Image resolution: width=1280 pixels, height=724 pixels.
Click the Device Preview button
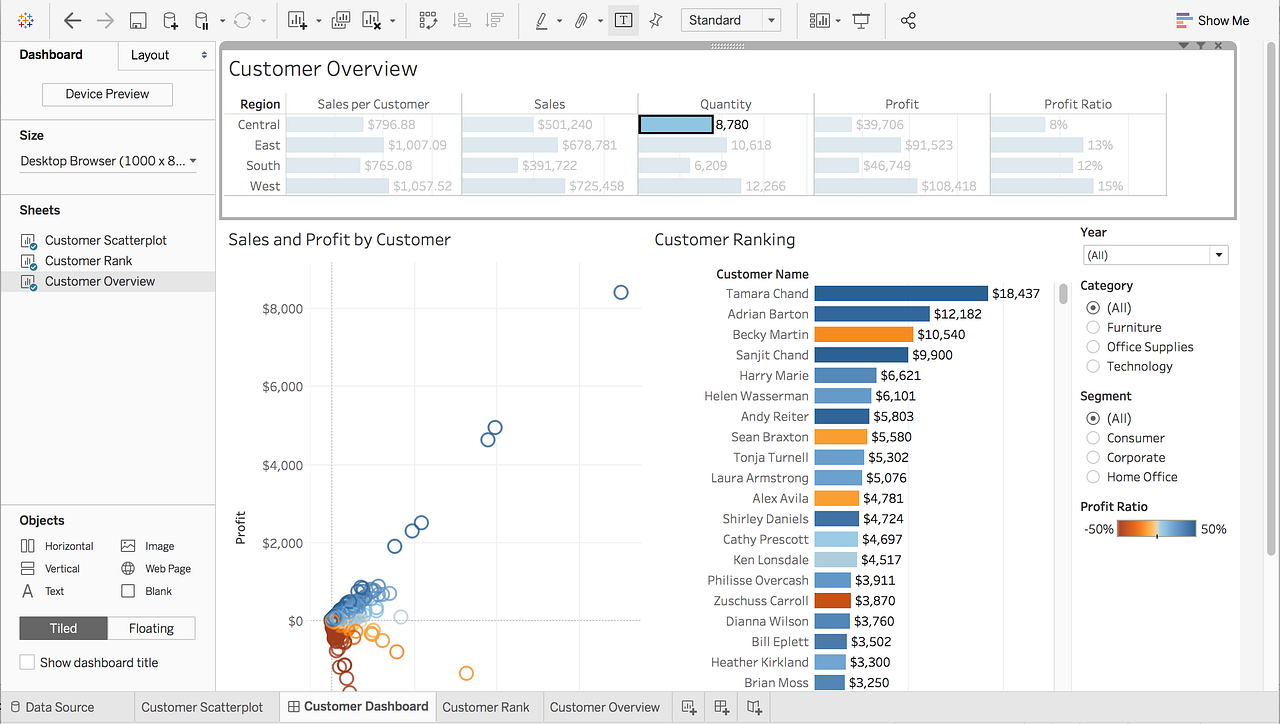(x=107, y=94)
